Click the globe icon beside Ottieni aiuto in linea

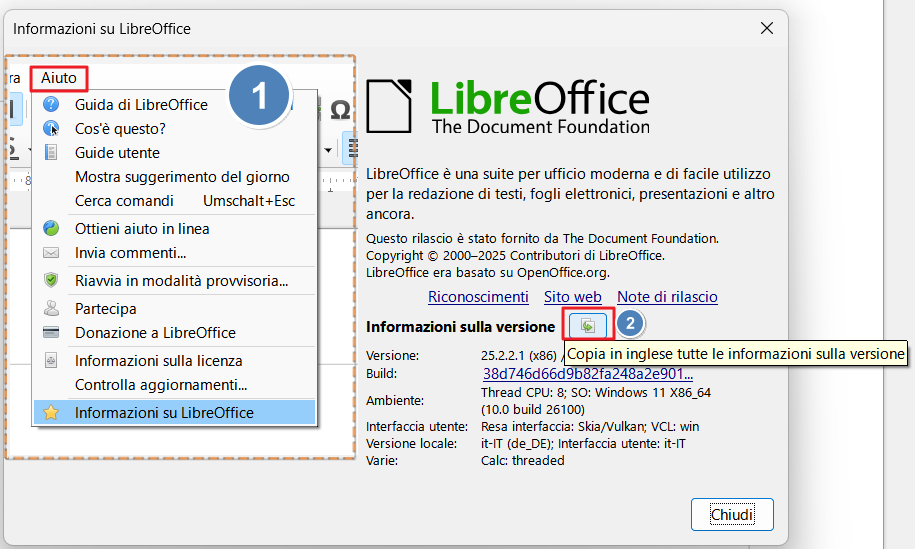pyautogui.click(x=52, y=228)
